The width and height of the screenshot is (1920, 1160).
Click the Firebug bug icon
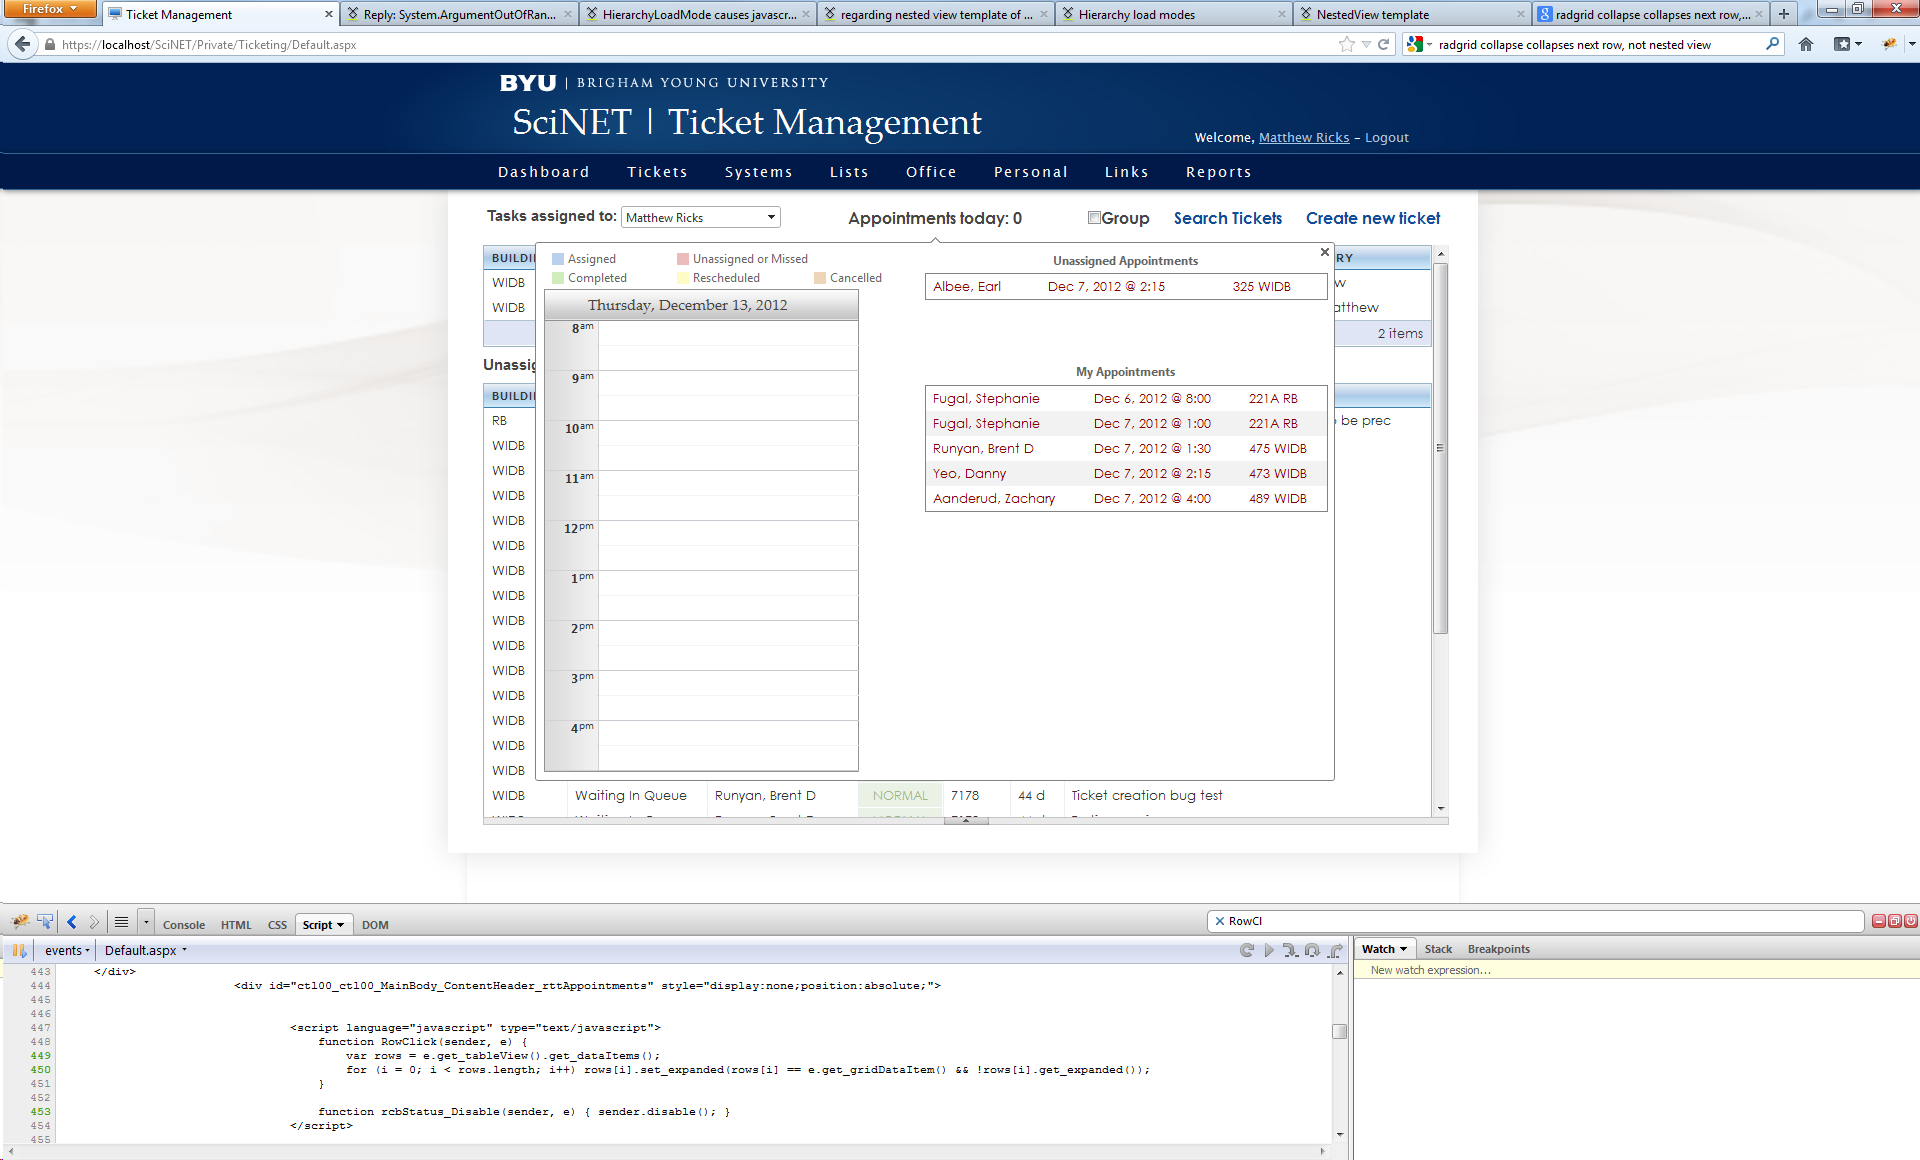coord(20,922)
